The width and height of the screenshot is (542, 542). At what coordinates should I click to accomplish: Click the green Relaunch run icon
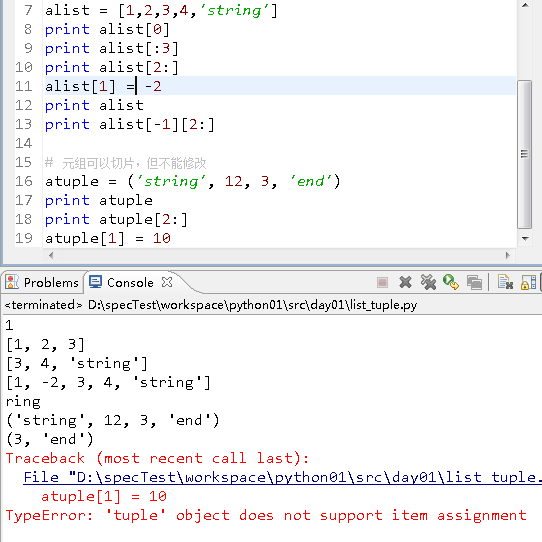(x=451, y=282)
